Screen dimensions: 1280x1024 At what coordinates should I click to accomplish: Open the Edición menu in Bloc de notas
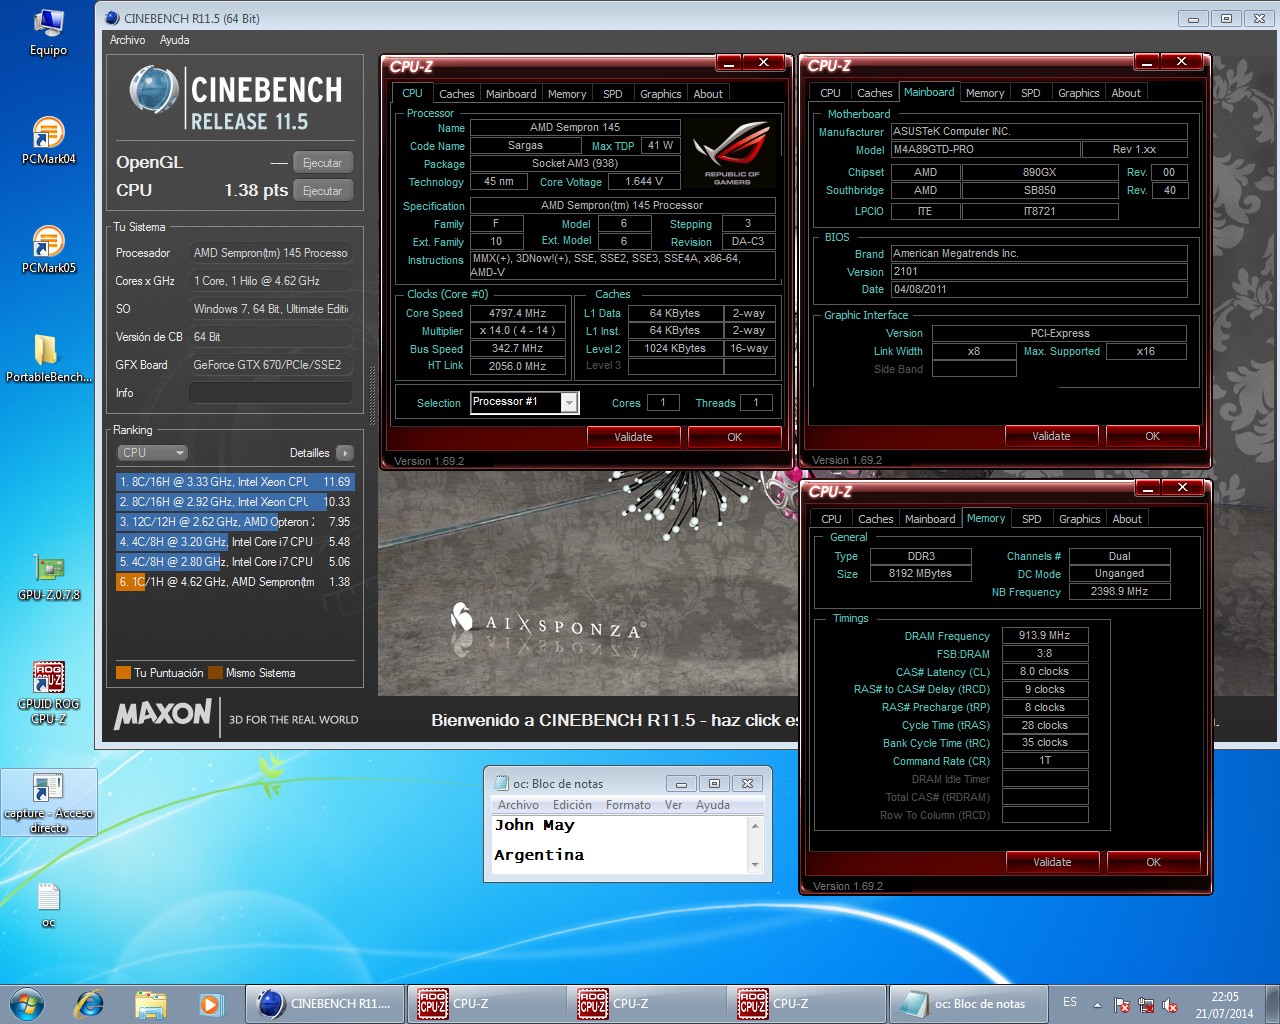[x=572, y=805]
